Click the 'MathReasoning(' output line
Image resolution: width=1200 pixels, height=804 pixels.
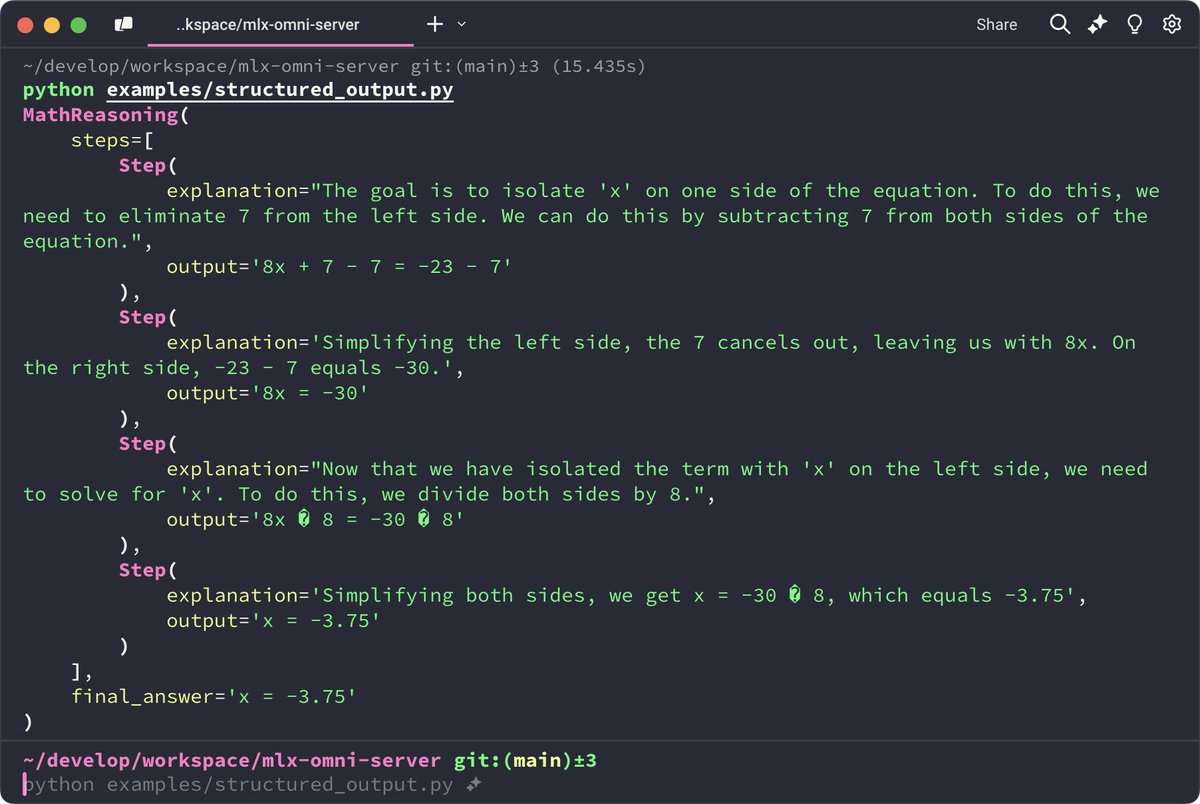point(107,115)
